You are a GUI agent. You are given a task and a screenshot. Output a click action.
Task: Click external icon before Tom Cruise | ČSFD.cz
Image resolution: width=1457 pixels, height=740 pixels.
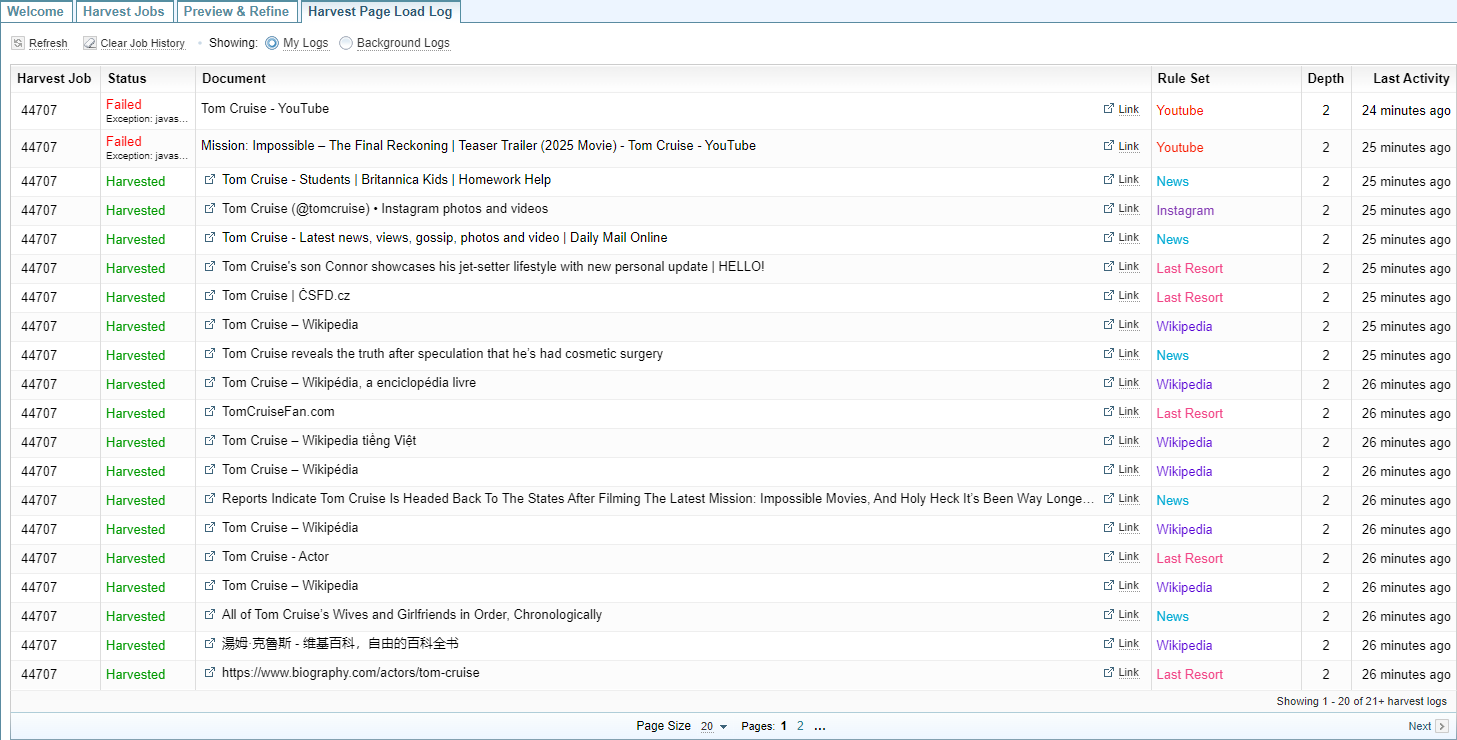pos(210,296)
